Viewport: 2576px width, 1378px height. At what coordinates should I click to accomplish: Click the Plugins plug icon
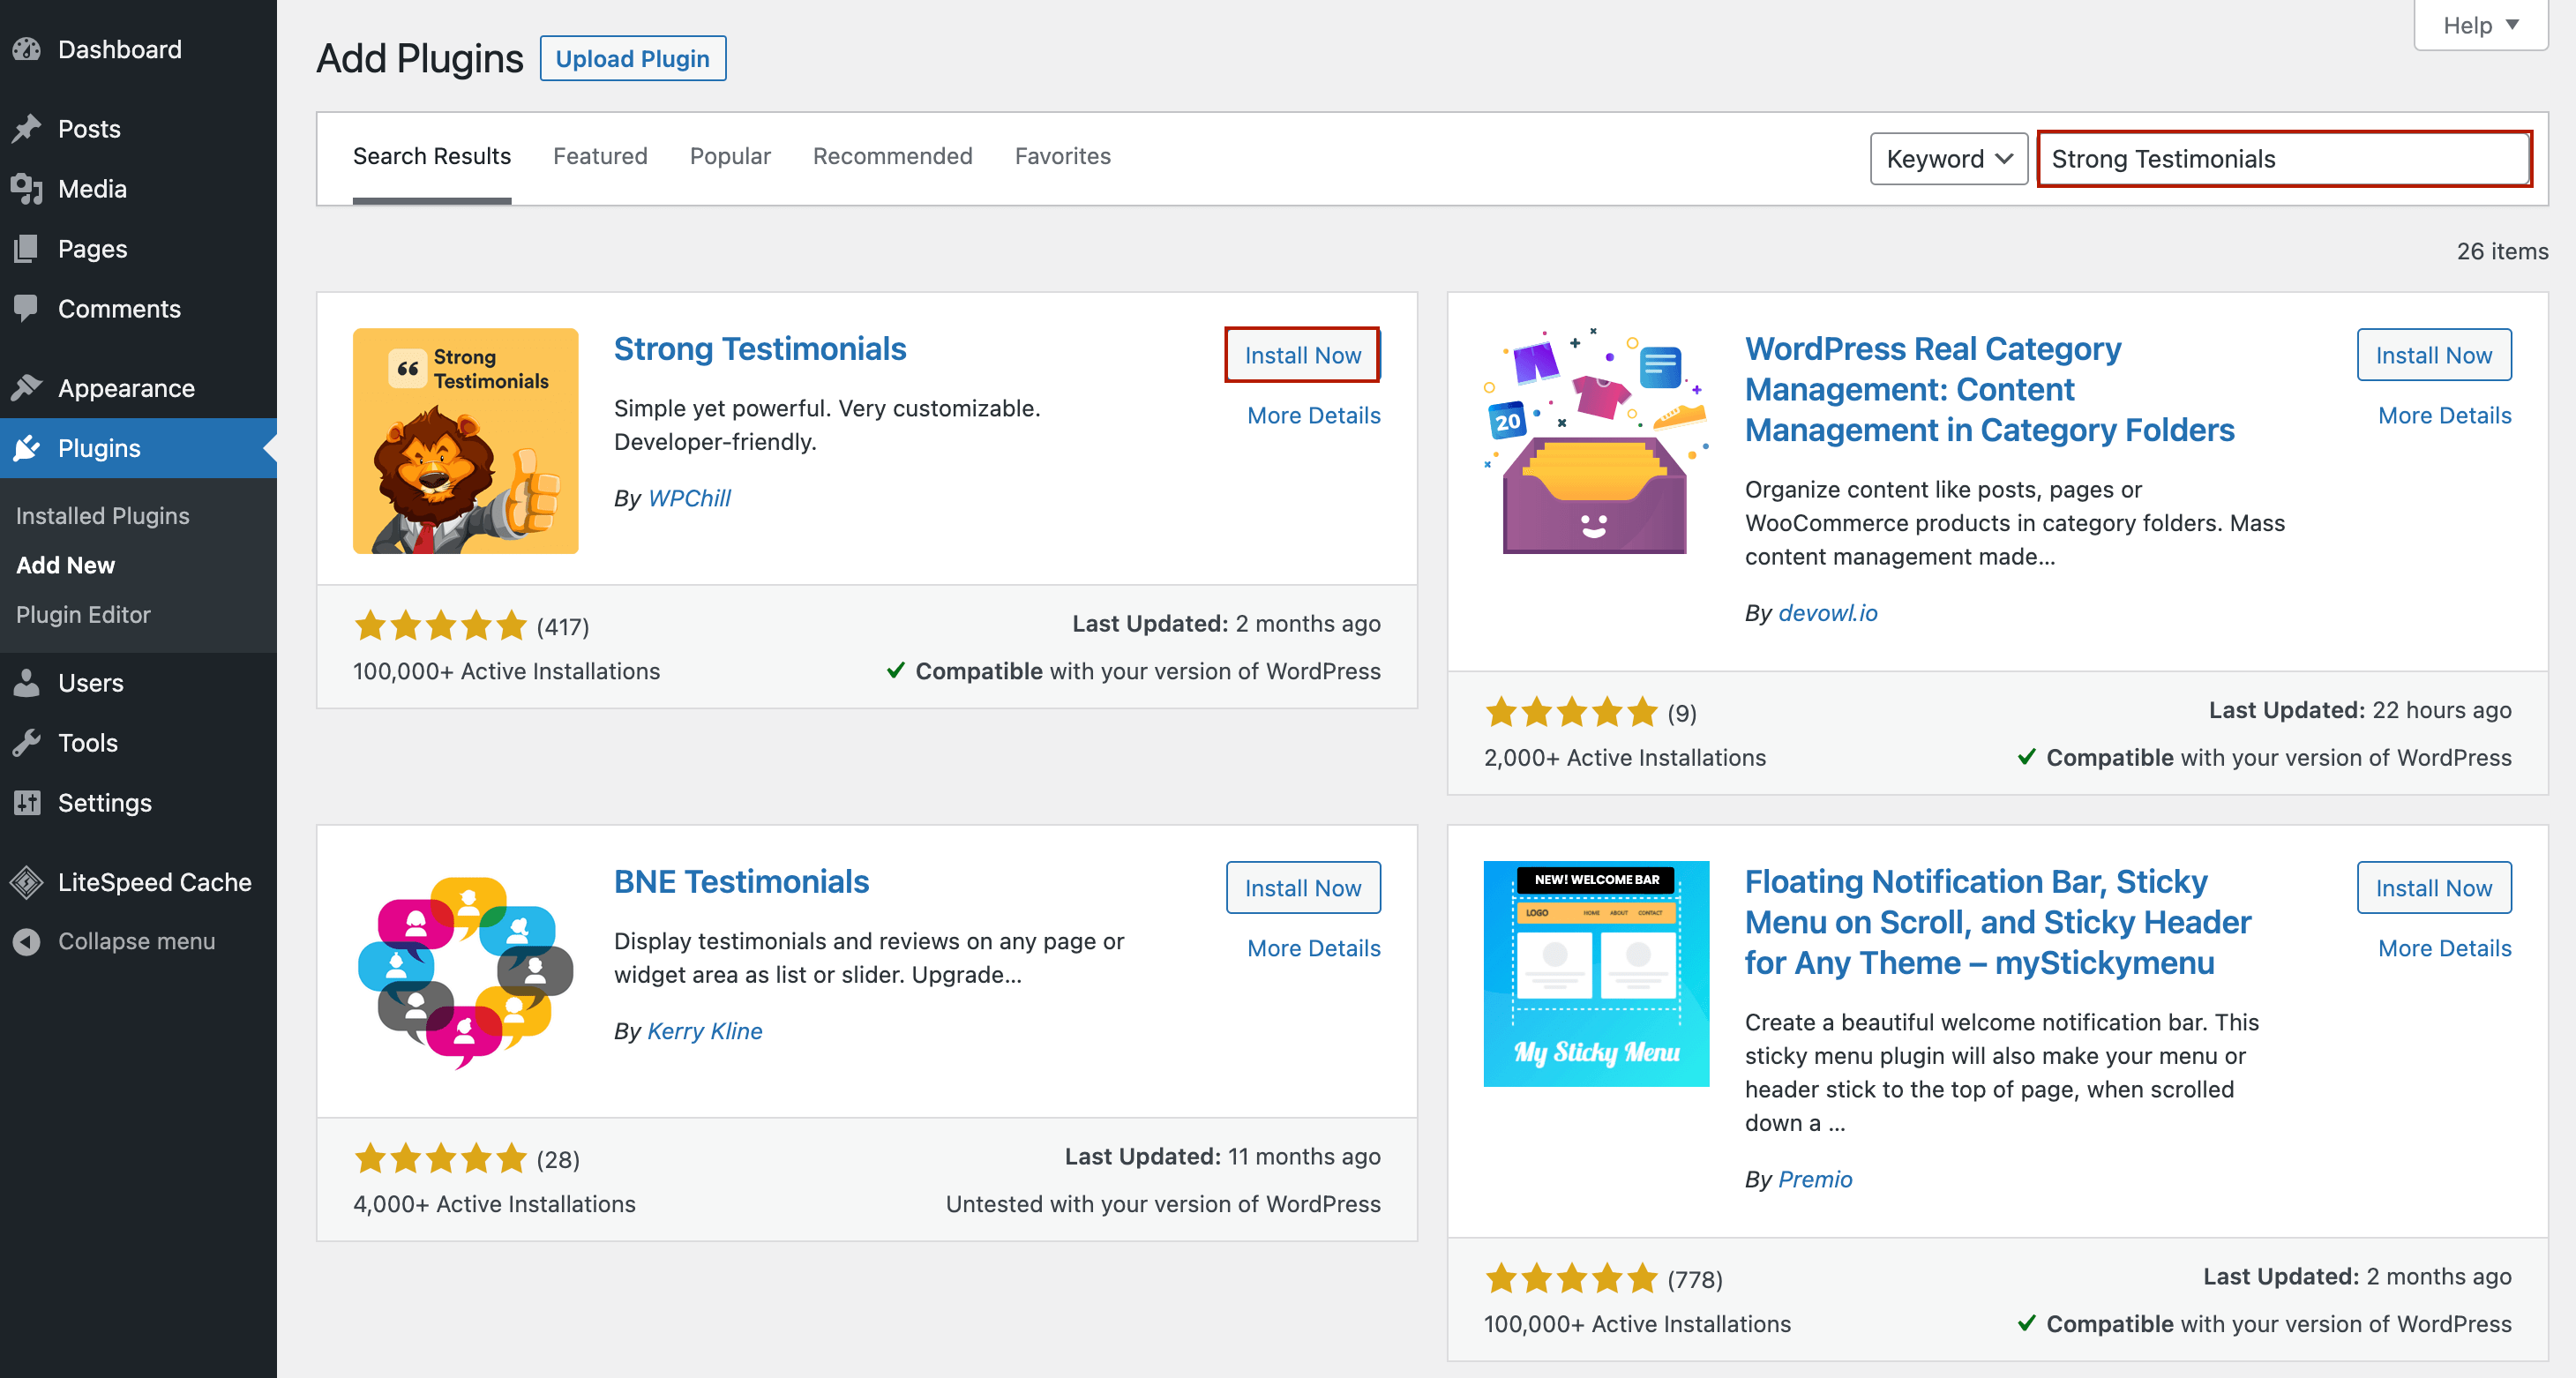tap(27, 448)
